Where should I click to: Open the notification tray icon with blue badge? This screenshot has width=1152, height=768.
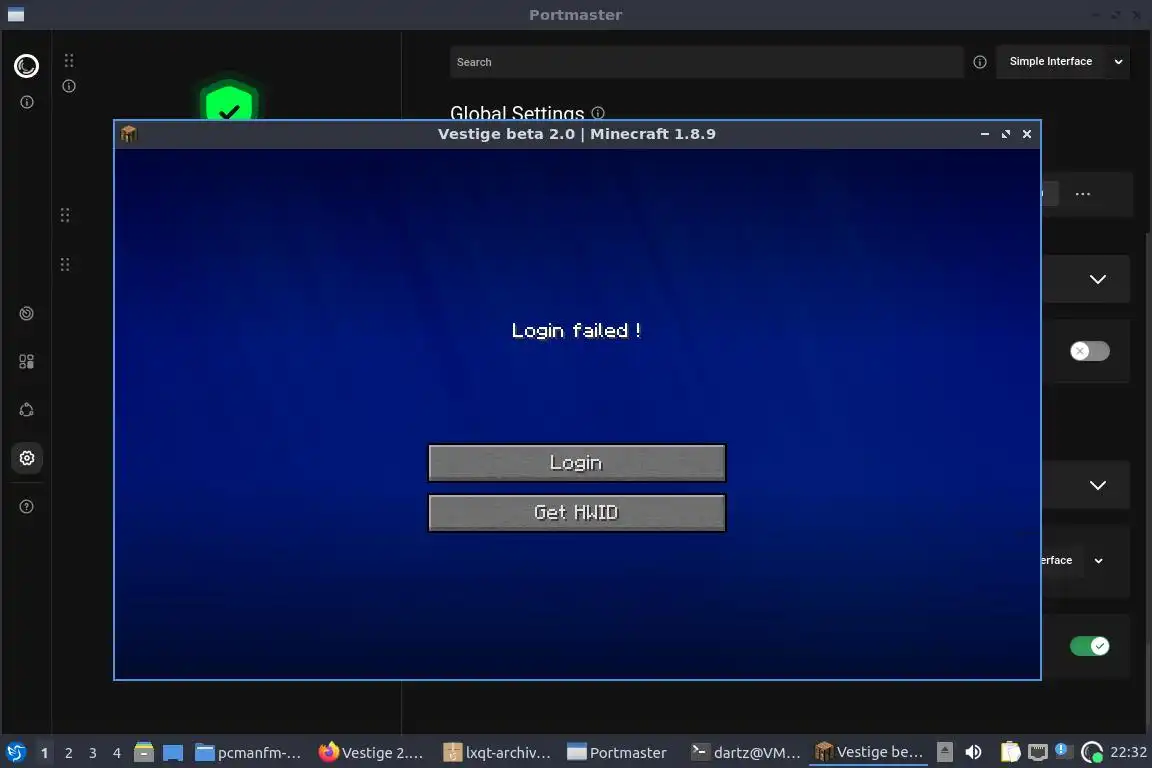pyautogui.click(x=1063, y=751)
